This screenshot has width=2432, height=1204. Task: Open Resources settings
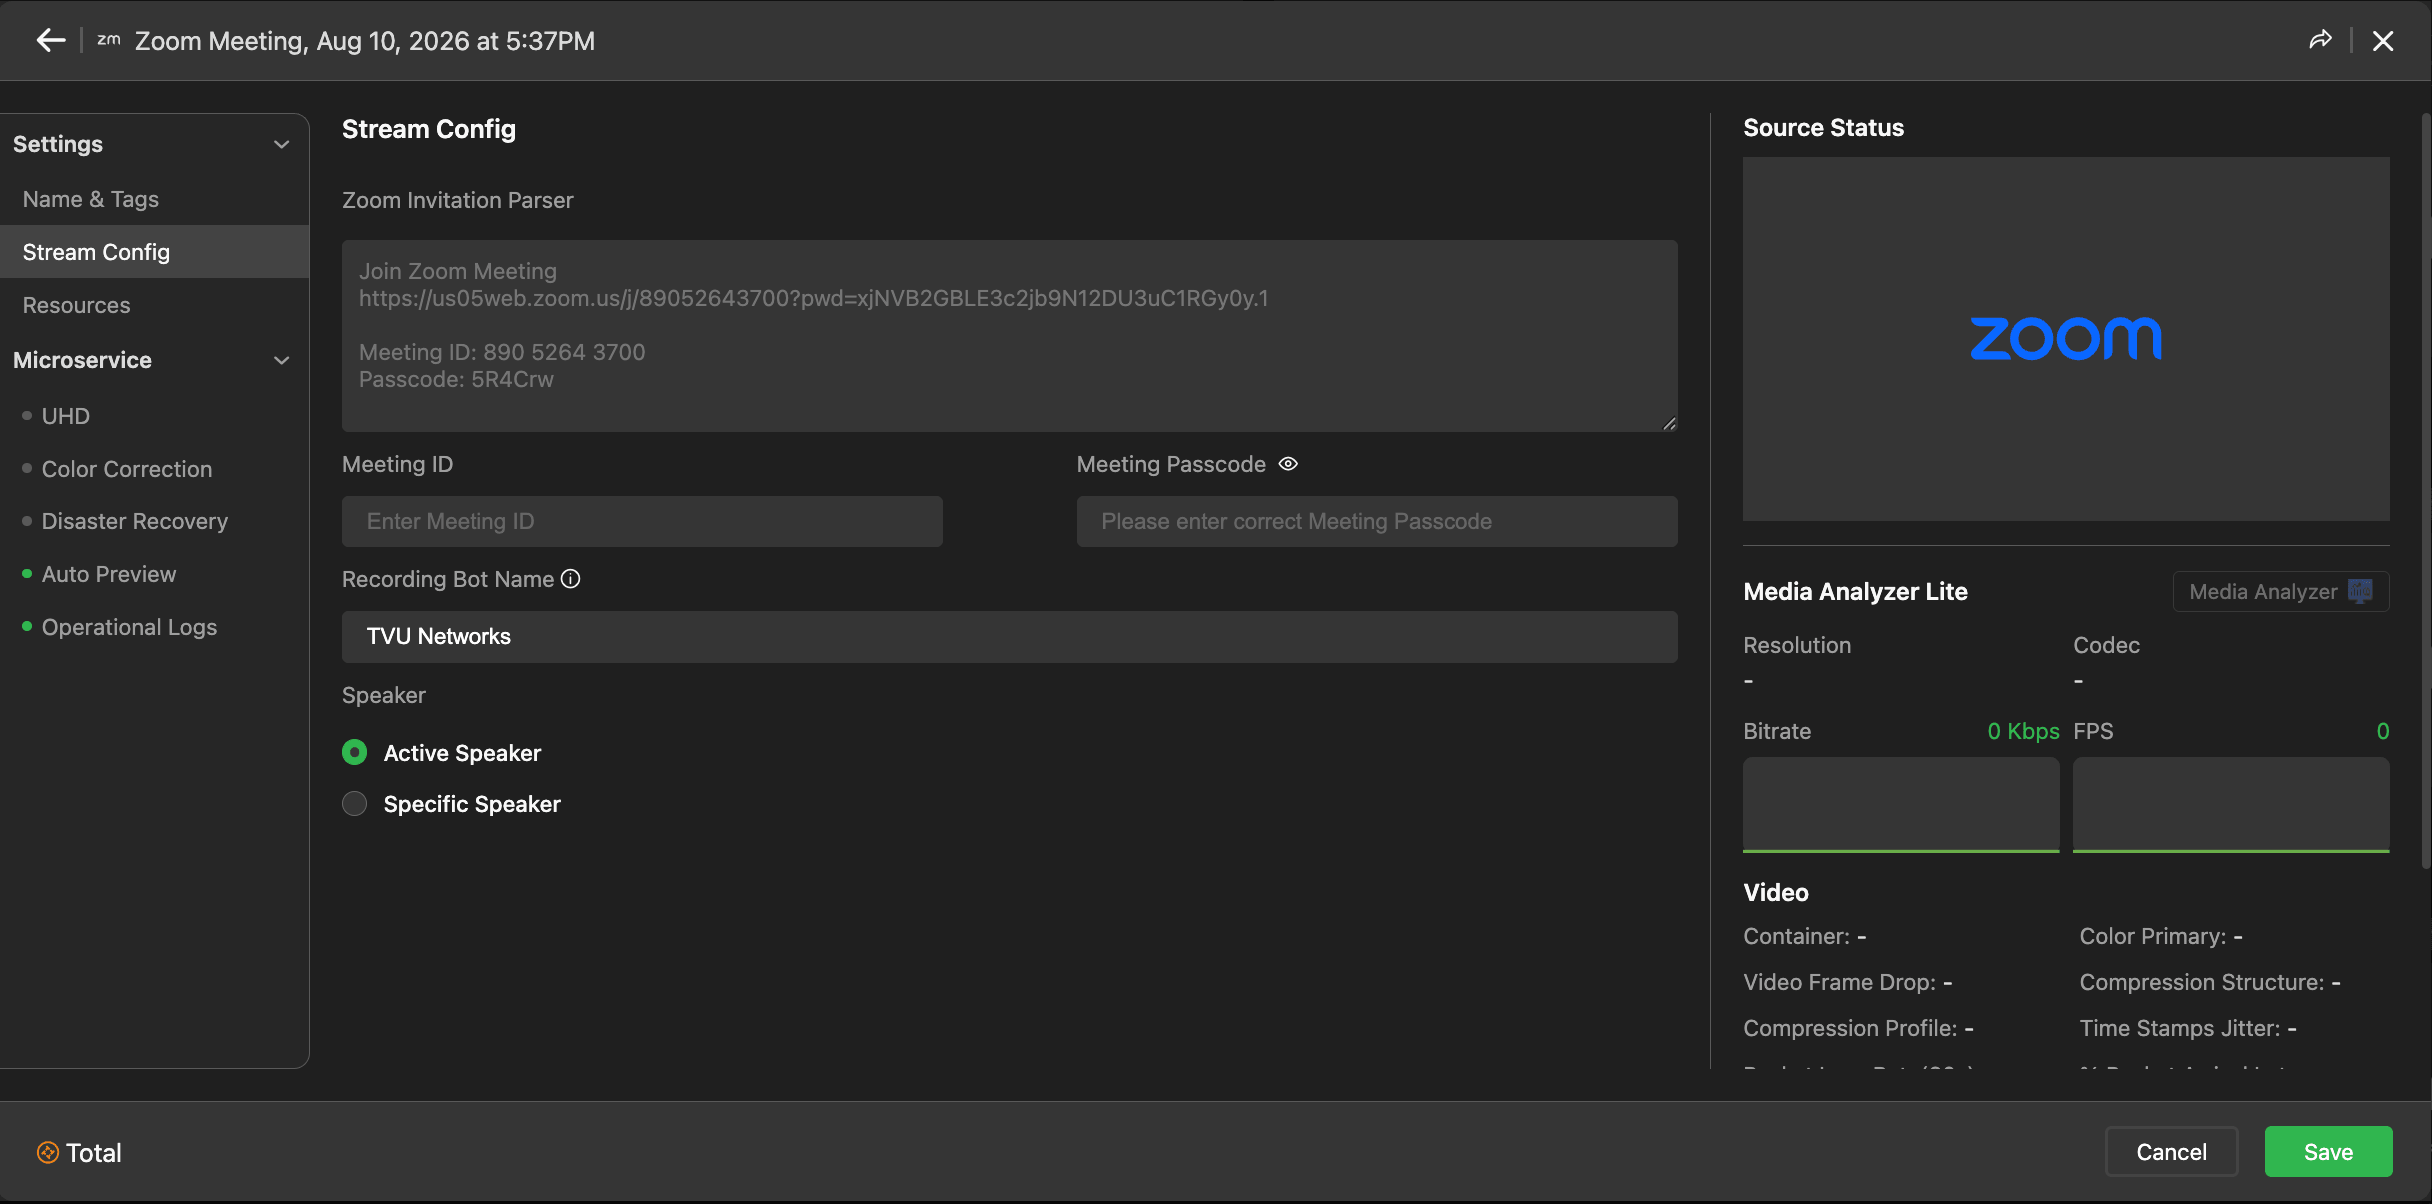point(154,305)
